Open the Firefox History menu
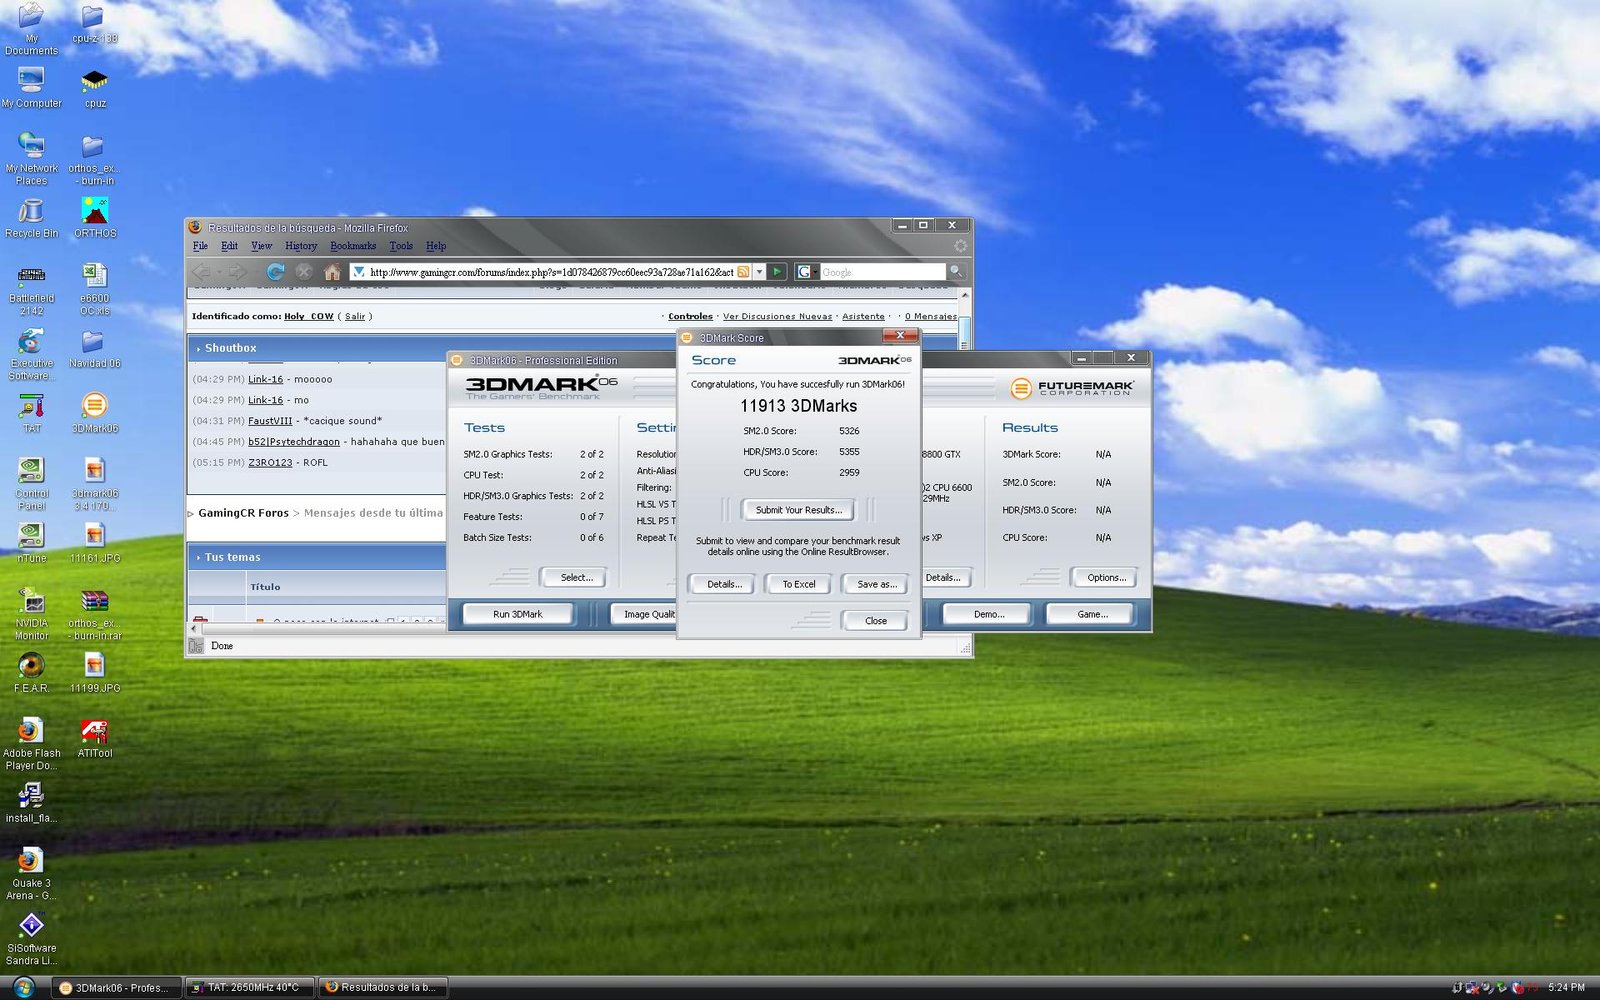Viewport: 1600px width, 1000px height. (301, 246)
